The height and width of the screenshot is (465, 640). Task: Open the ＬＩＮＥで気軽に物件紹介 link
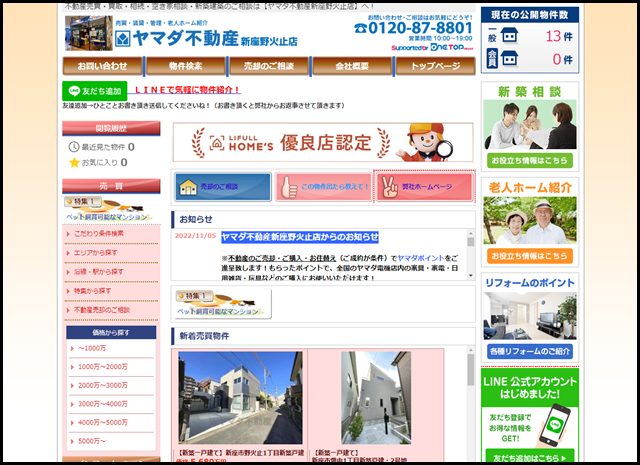tap(187, 90)
